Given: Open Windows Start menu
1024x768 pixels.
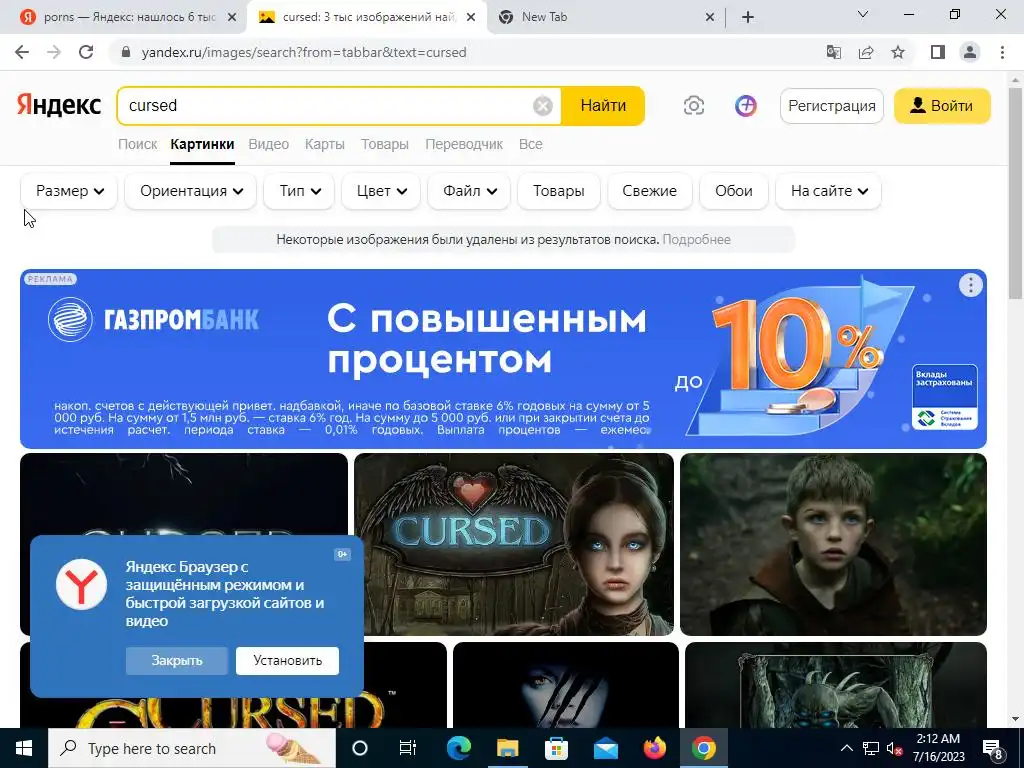Looking at the screenshot, I should [24, 748].
